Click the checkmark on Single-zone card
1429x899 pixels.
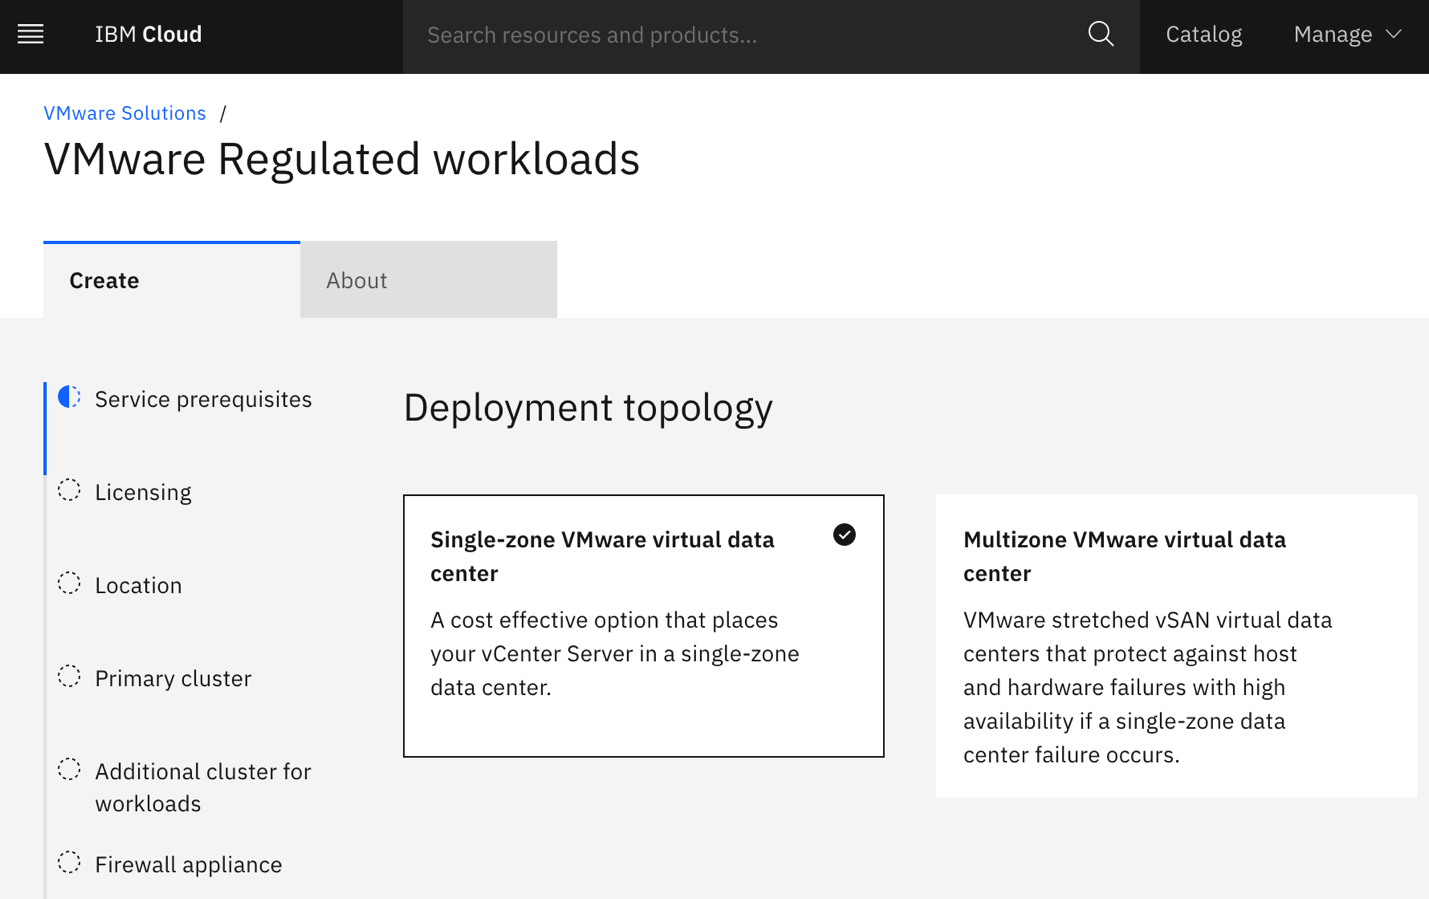[x=844, y=535]
